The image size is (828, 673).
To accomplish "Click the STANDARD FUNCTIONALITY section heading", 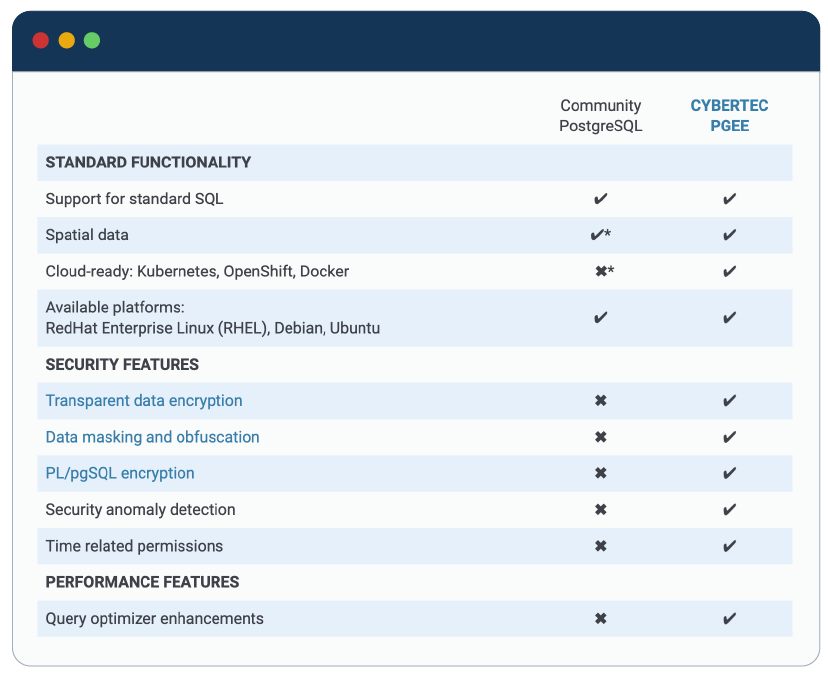I will (x=148, y=163).
